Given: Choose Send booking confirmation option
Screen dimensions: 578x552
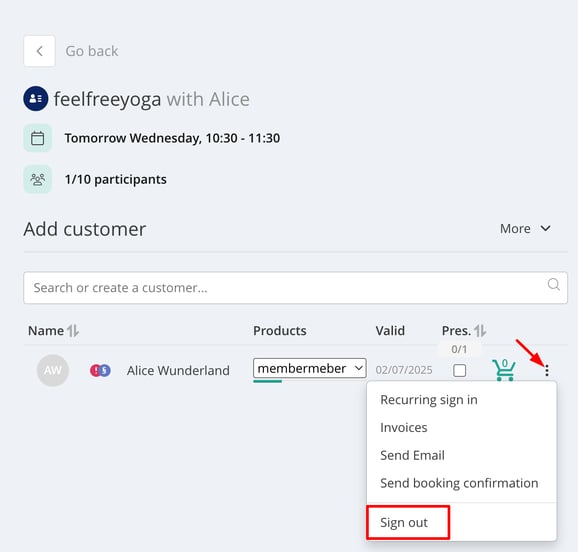Looking at the screenshot, I should [459, 483].
